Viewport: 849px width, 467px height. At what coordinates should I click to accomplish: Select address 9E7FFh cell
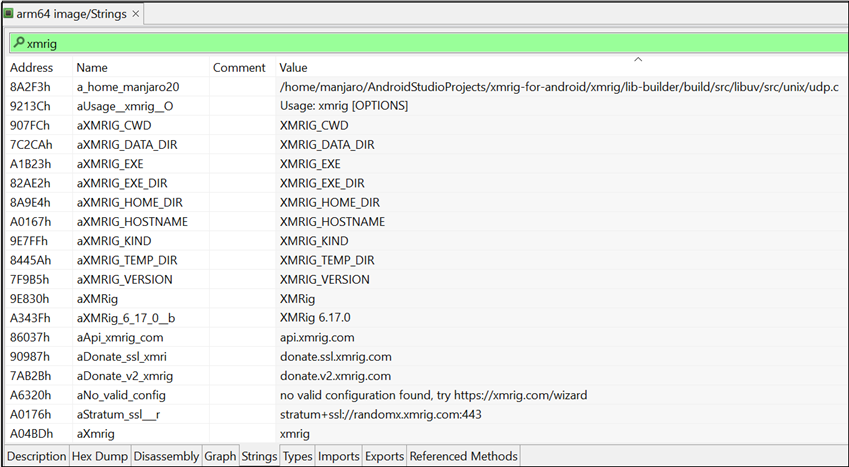point(29,241)
